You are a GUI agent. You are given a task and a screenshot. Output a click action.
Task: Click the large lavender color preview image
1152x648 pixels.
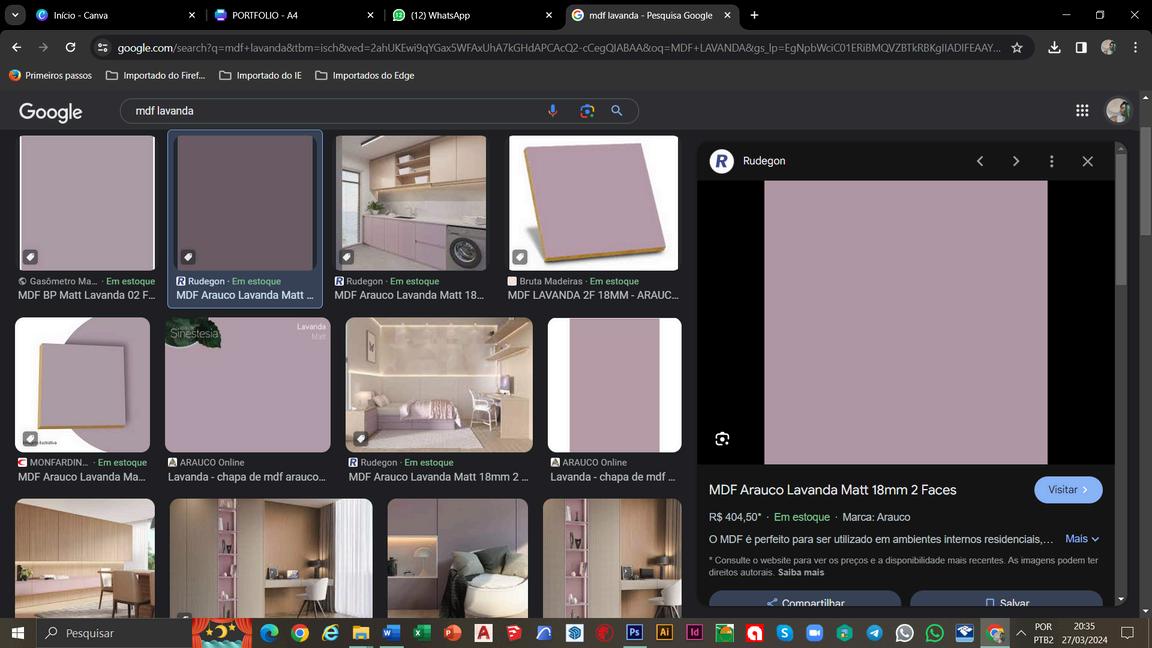905,322
